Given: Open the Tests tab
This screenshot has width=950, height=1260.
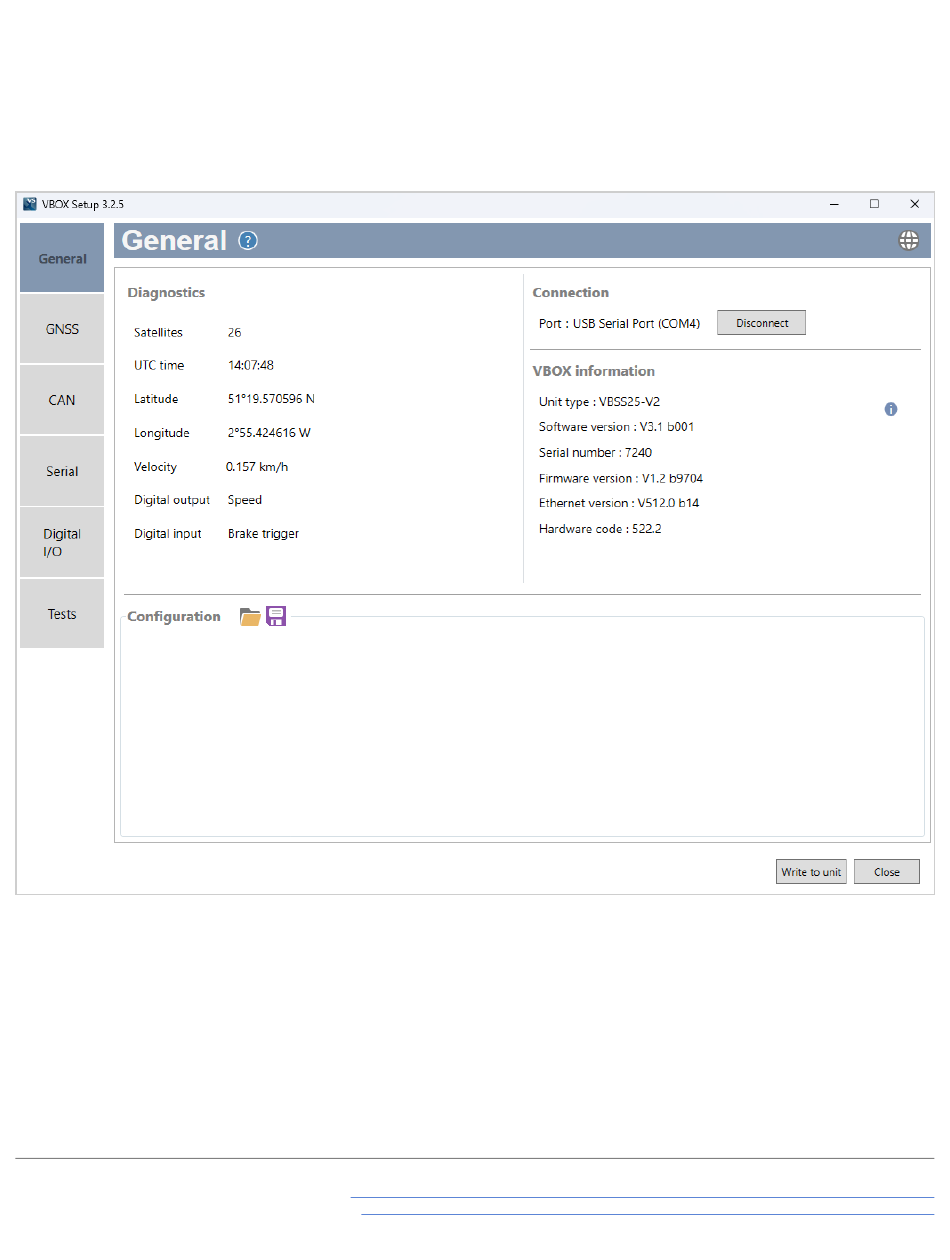Looking at the screenshot, I should [x=62, y=614].
